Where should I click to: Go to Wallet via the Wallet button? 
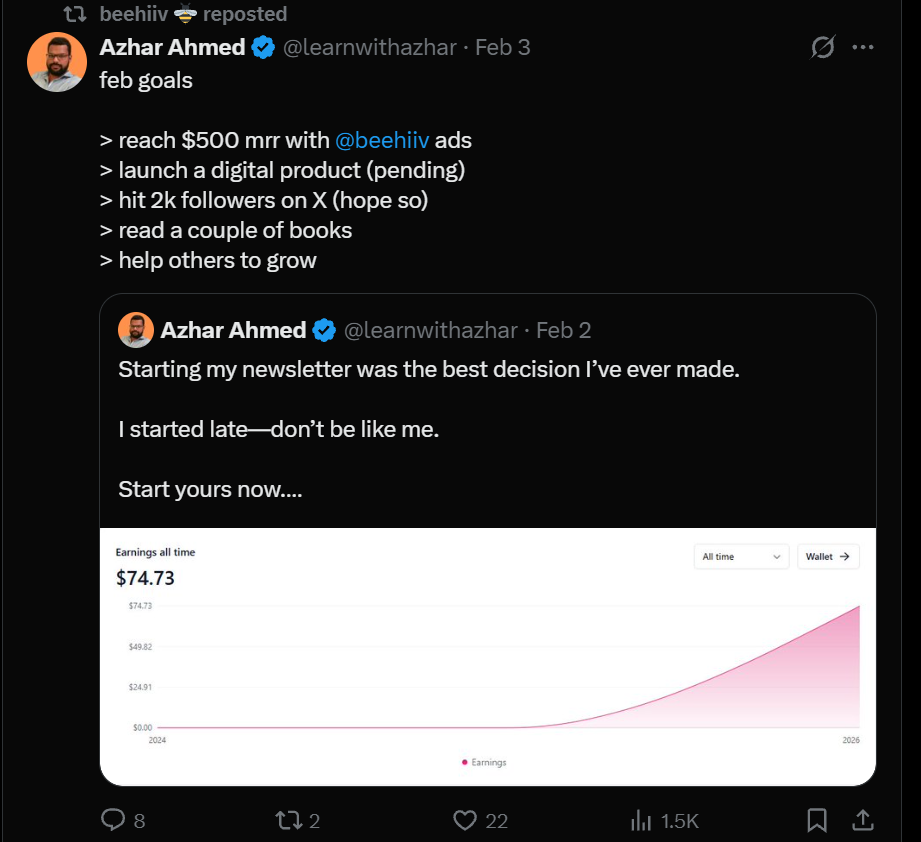coord(828,556)
